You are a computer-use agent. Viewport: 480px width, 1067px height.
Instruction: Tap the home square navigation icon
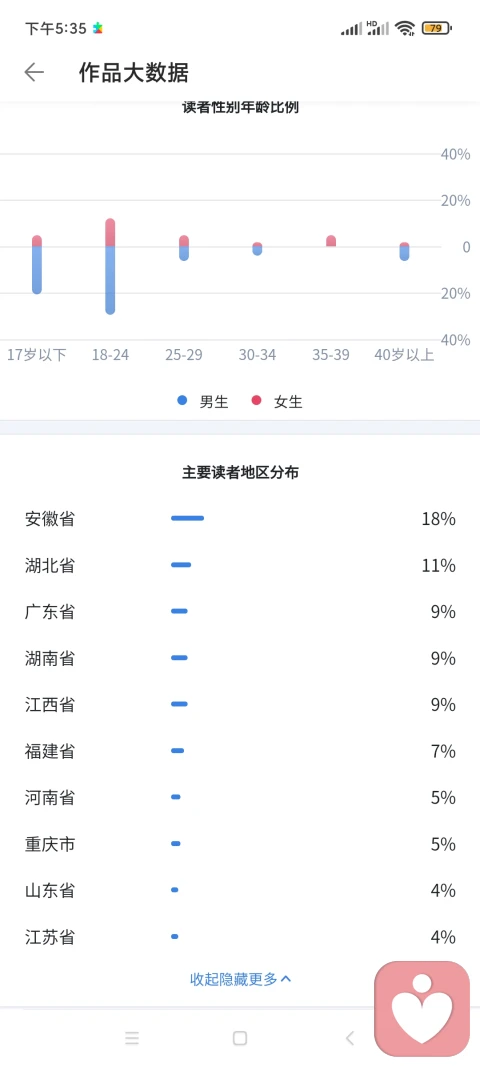[240, 1038]
